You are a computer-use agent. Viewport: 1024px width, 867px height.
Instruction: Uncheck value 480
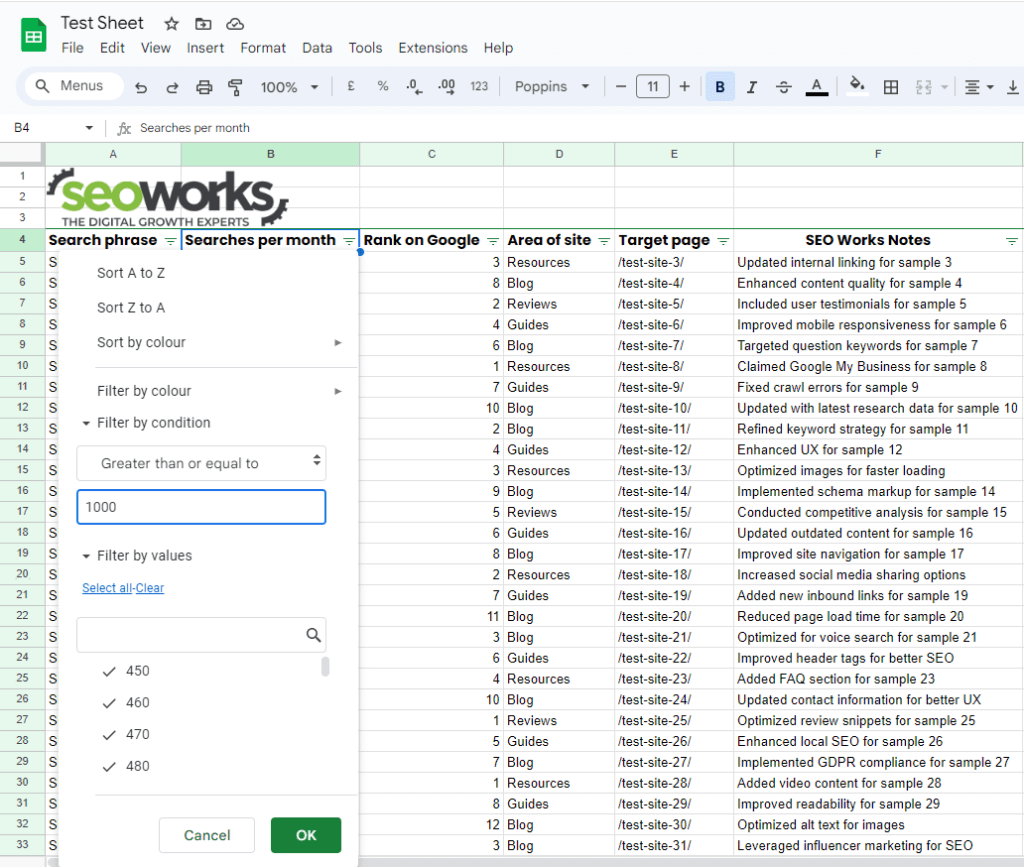(109, 766)
